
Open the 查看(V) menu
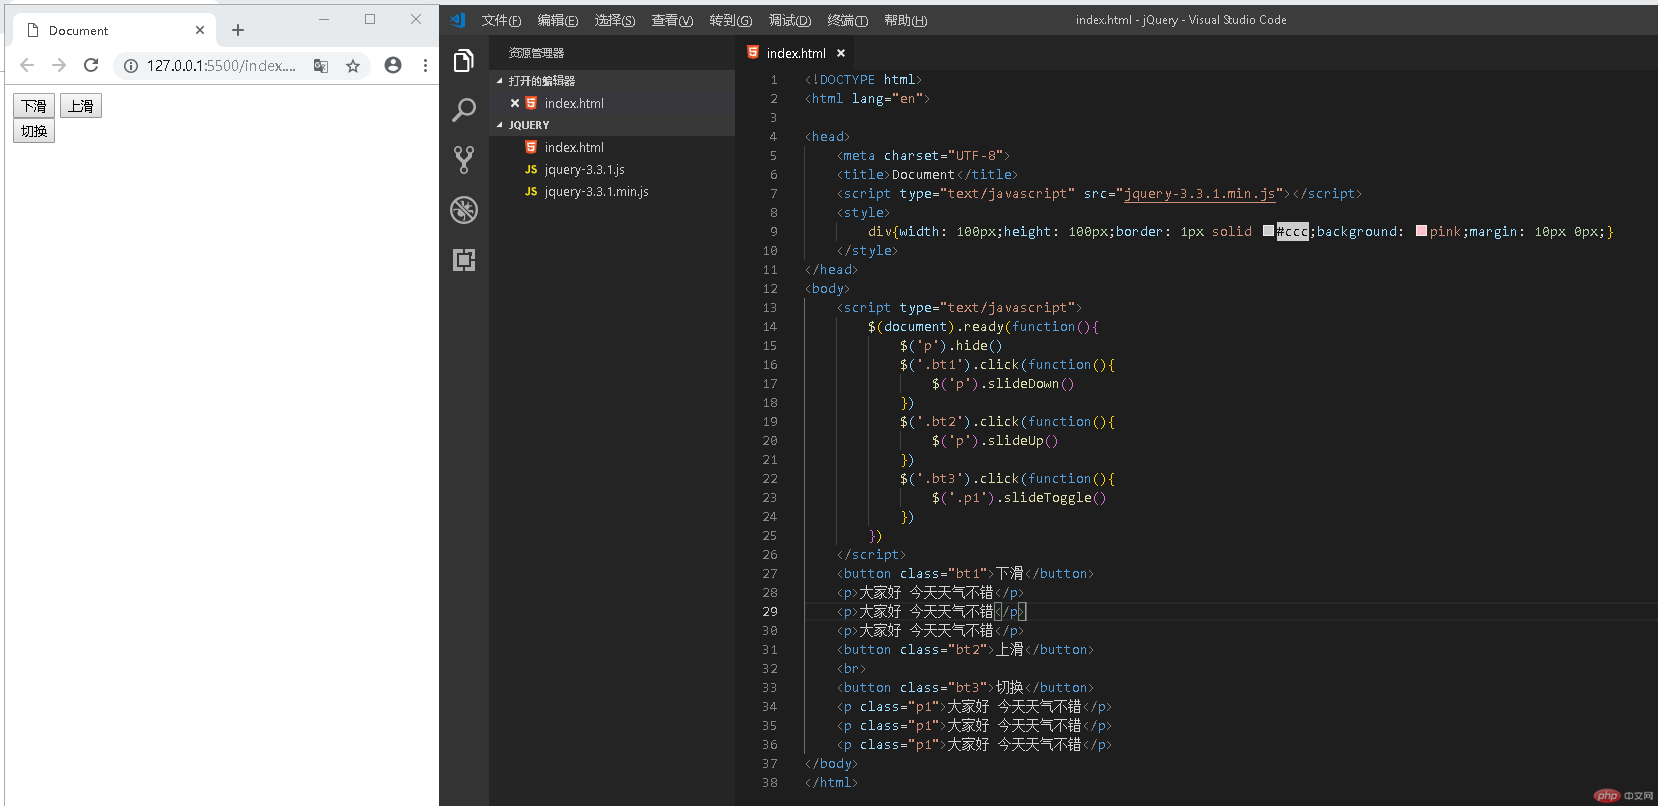(x=672, y=20)
